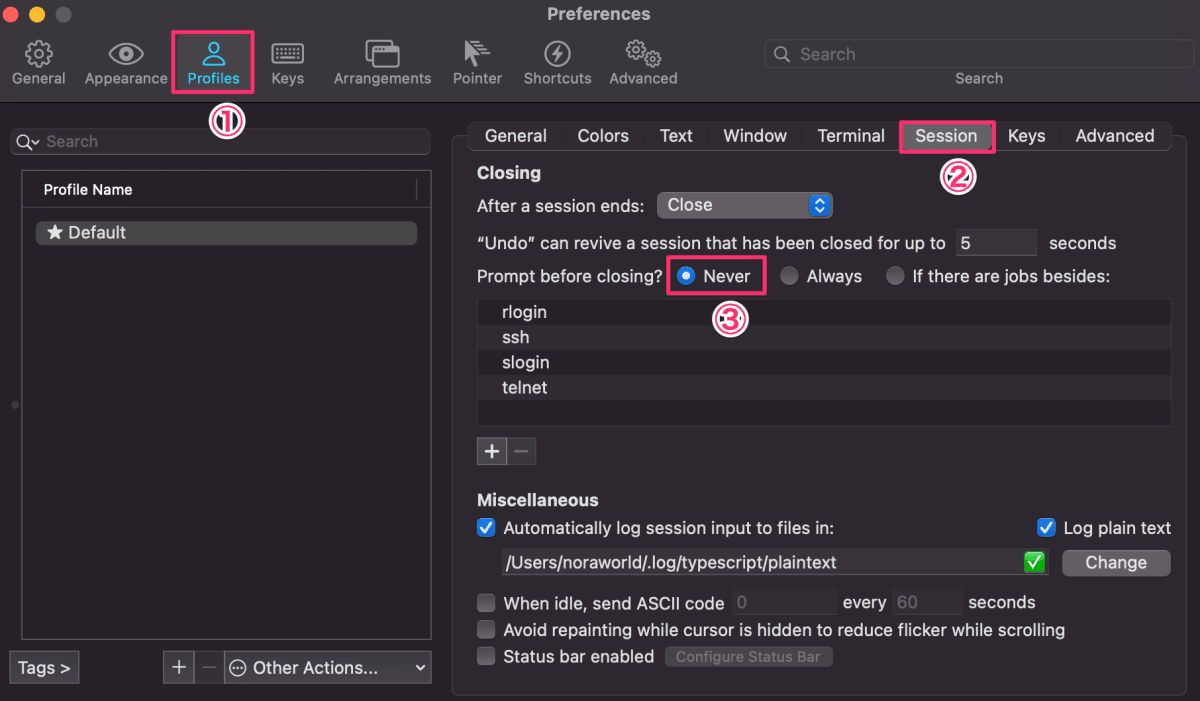Click the every 60 seconds field

tap(927, 602)
